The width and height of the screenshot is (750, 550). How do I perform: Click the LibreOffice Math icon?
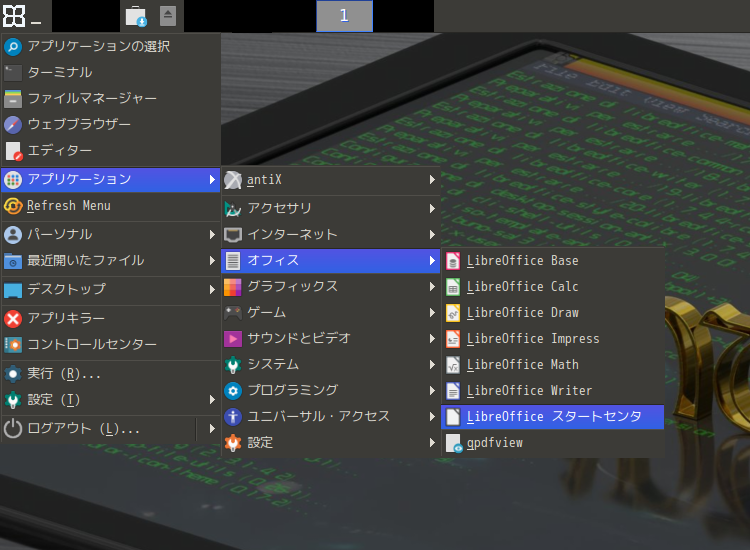click(453, 365)
